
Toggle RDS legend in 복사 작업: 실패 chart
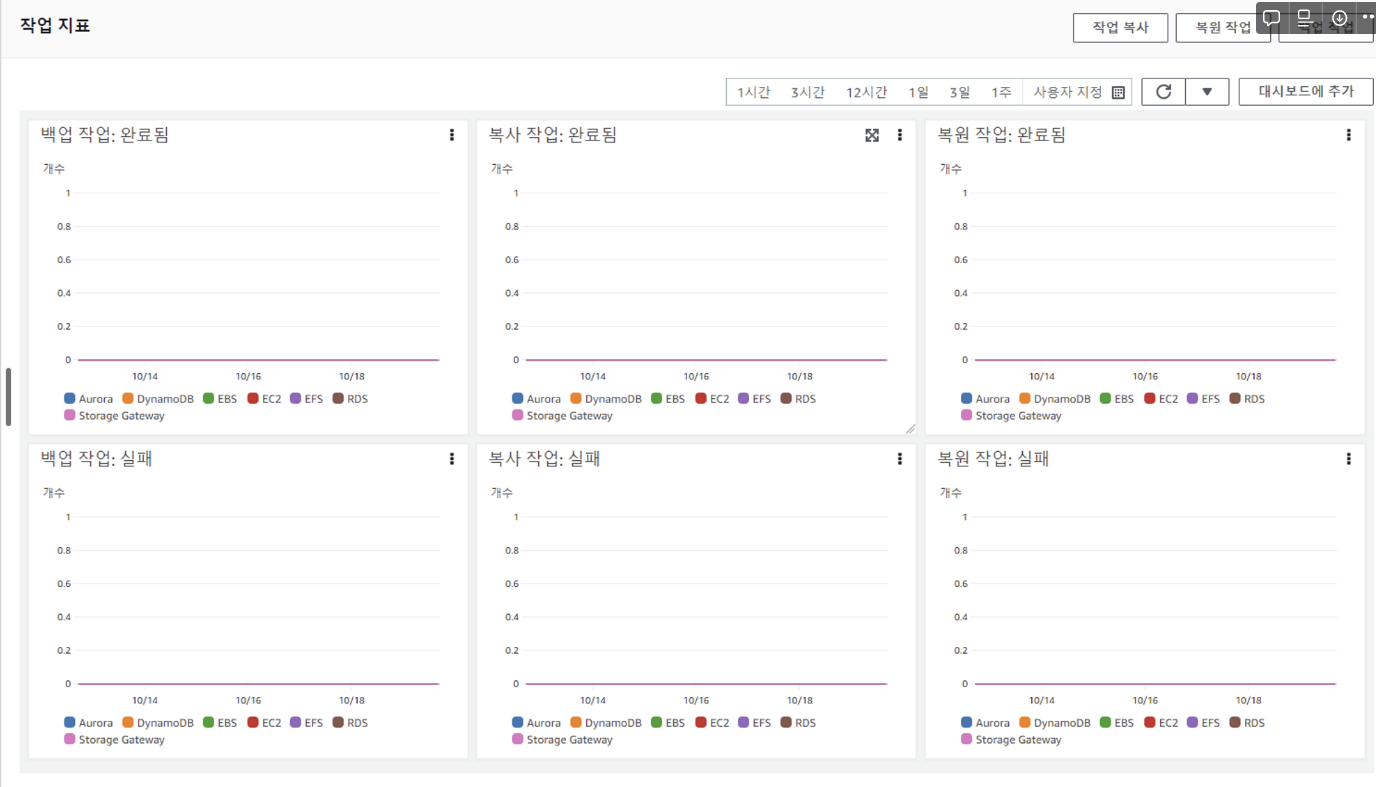(x=799, y=723)
